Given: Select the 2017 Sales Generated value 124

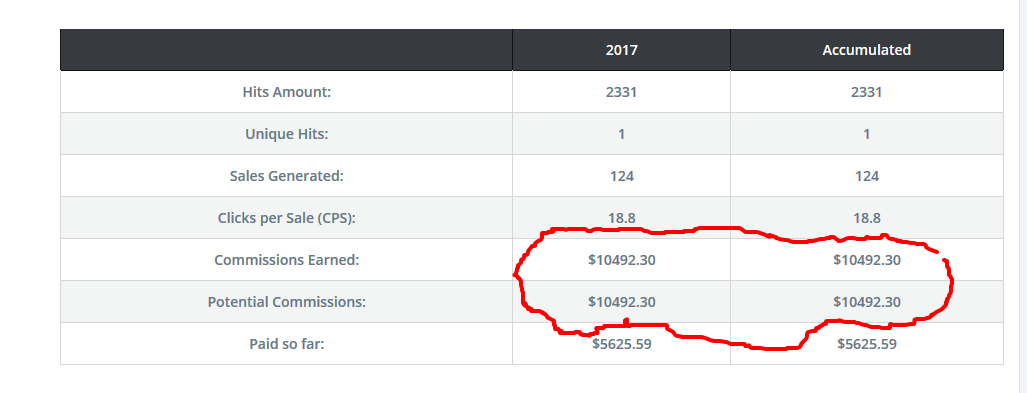Looking at the screenshot, I should click(621, 176).
